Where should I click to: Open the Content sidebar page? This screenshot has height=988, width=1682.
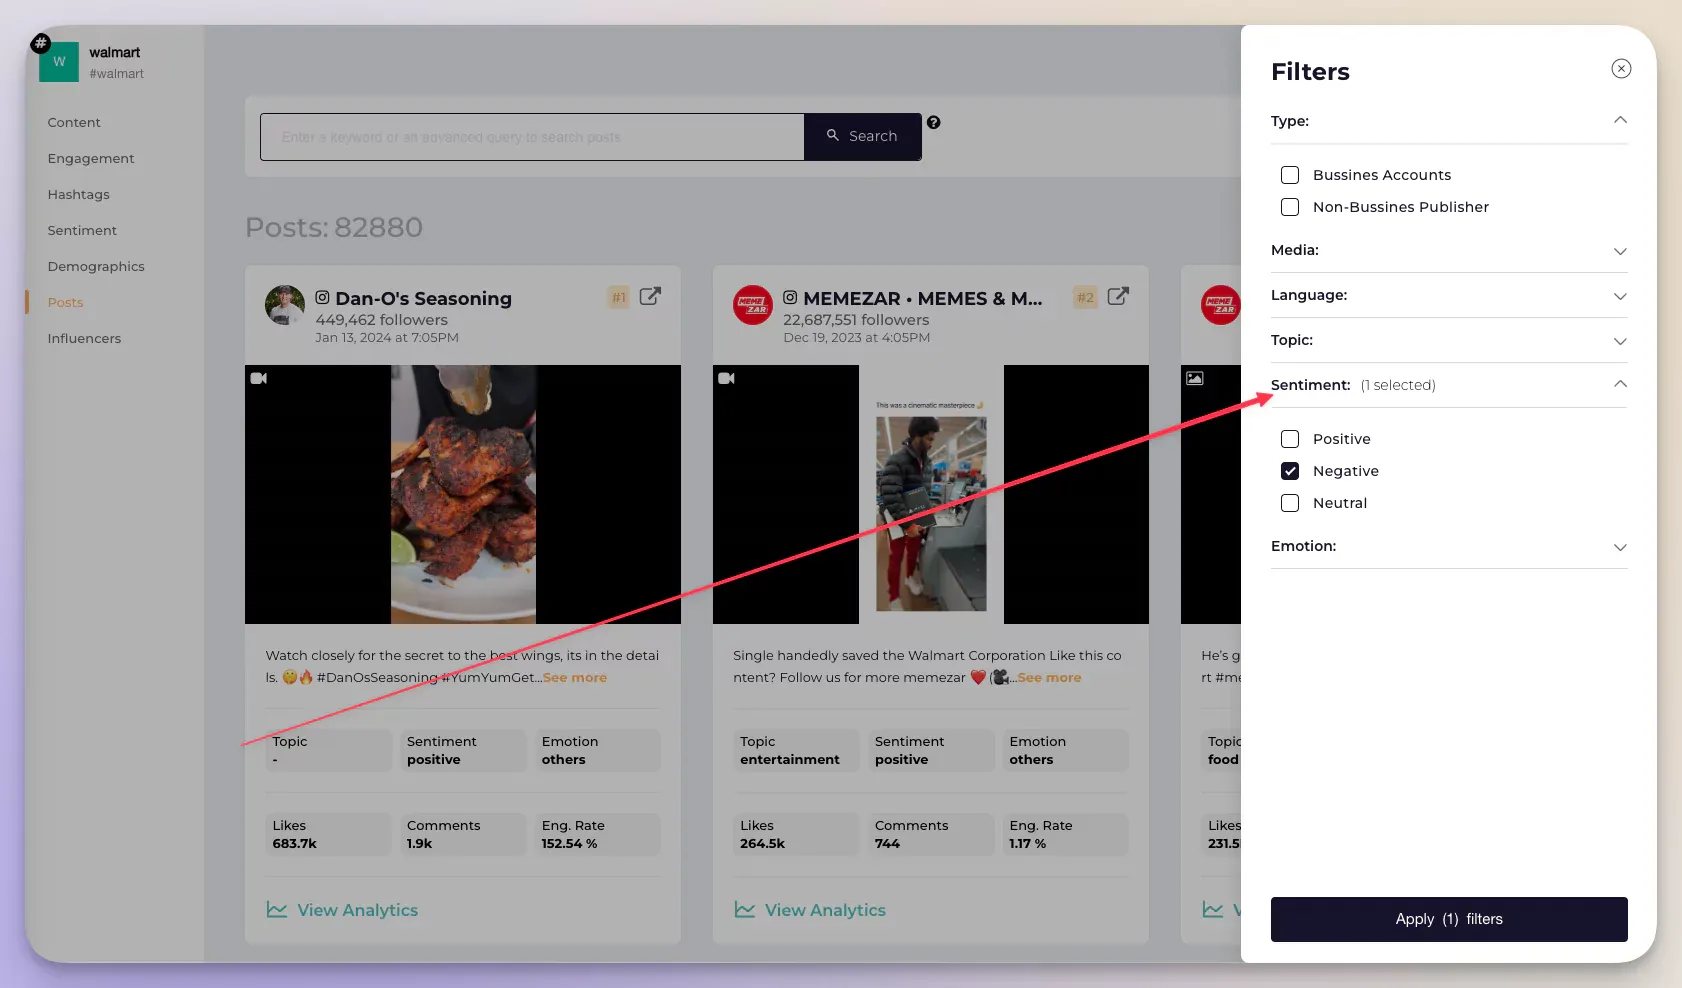coord(74,122)
